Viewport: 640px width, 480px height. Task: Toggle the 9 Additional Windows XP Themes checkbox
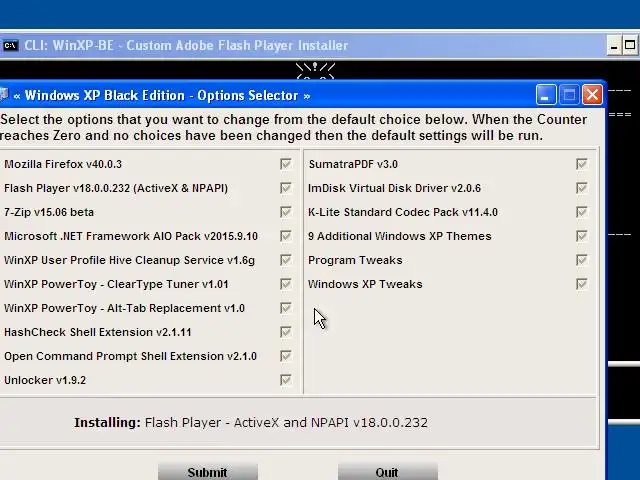582,236
